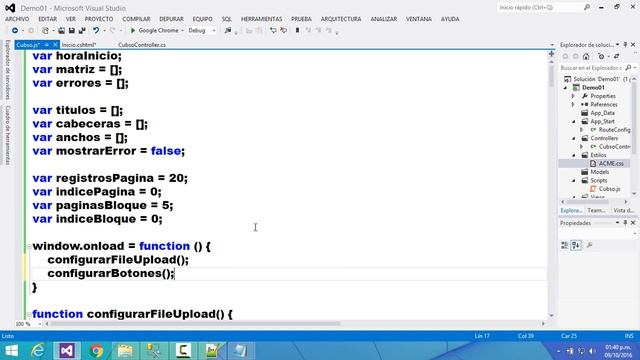This screenshot has width=640, height=360.
Task: Switch to the Vista de clases tab
Action: [624, 211]
